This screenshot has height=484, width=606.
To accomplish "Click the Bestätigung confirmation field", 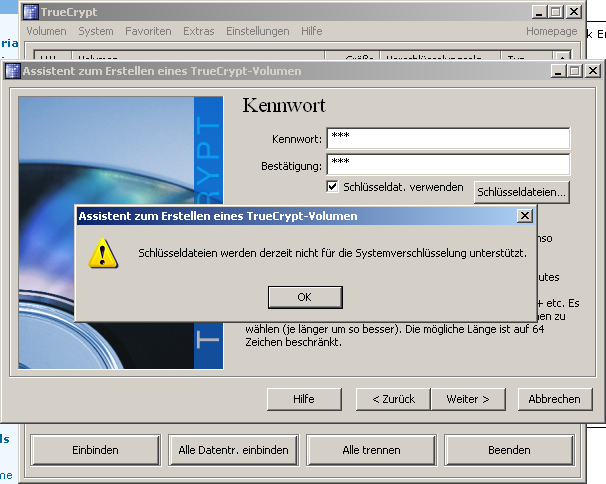I will 448,164.
